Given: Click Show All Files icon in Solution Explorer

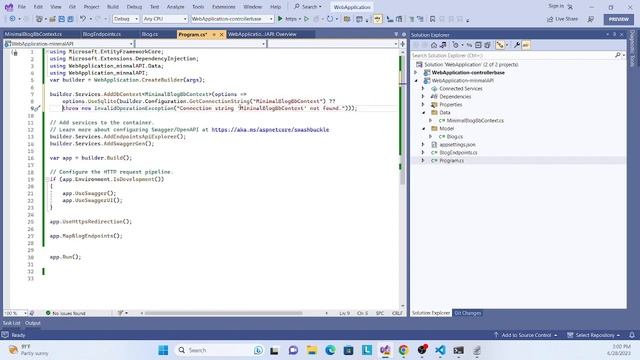Looking at the screenshot, I should tap(487, 45).
